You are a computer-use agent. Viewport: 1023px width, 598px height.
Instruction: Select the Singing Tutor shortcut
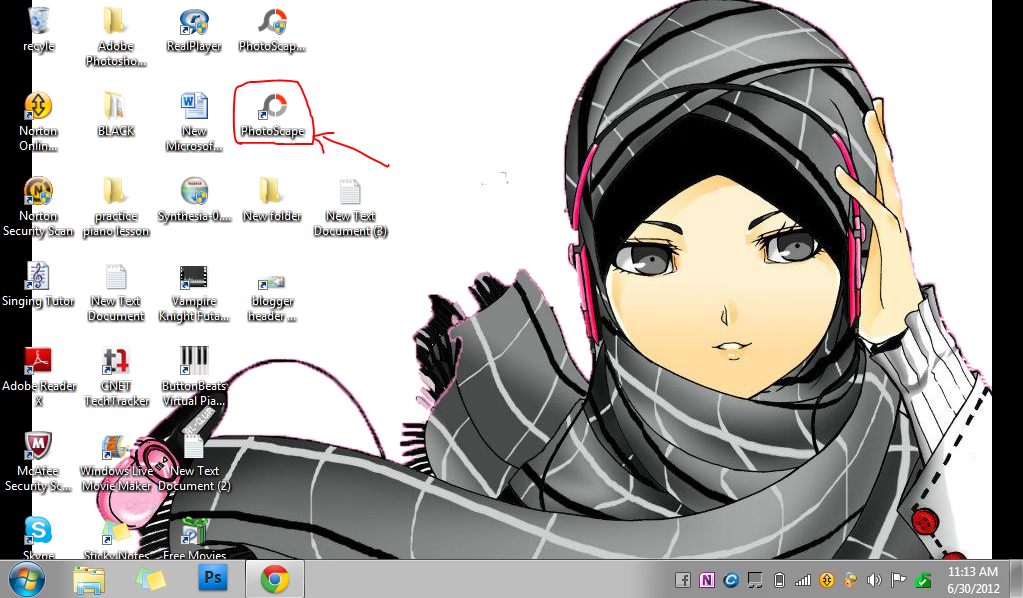point(38,284)
